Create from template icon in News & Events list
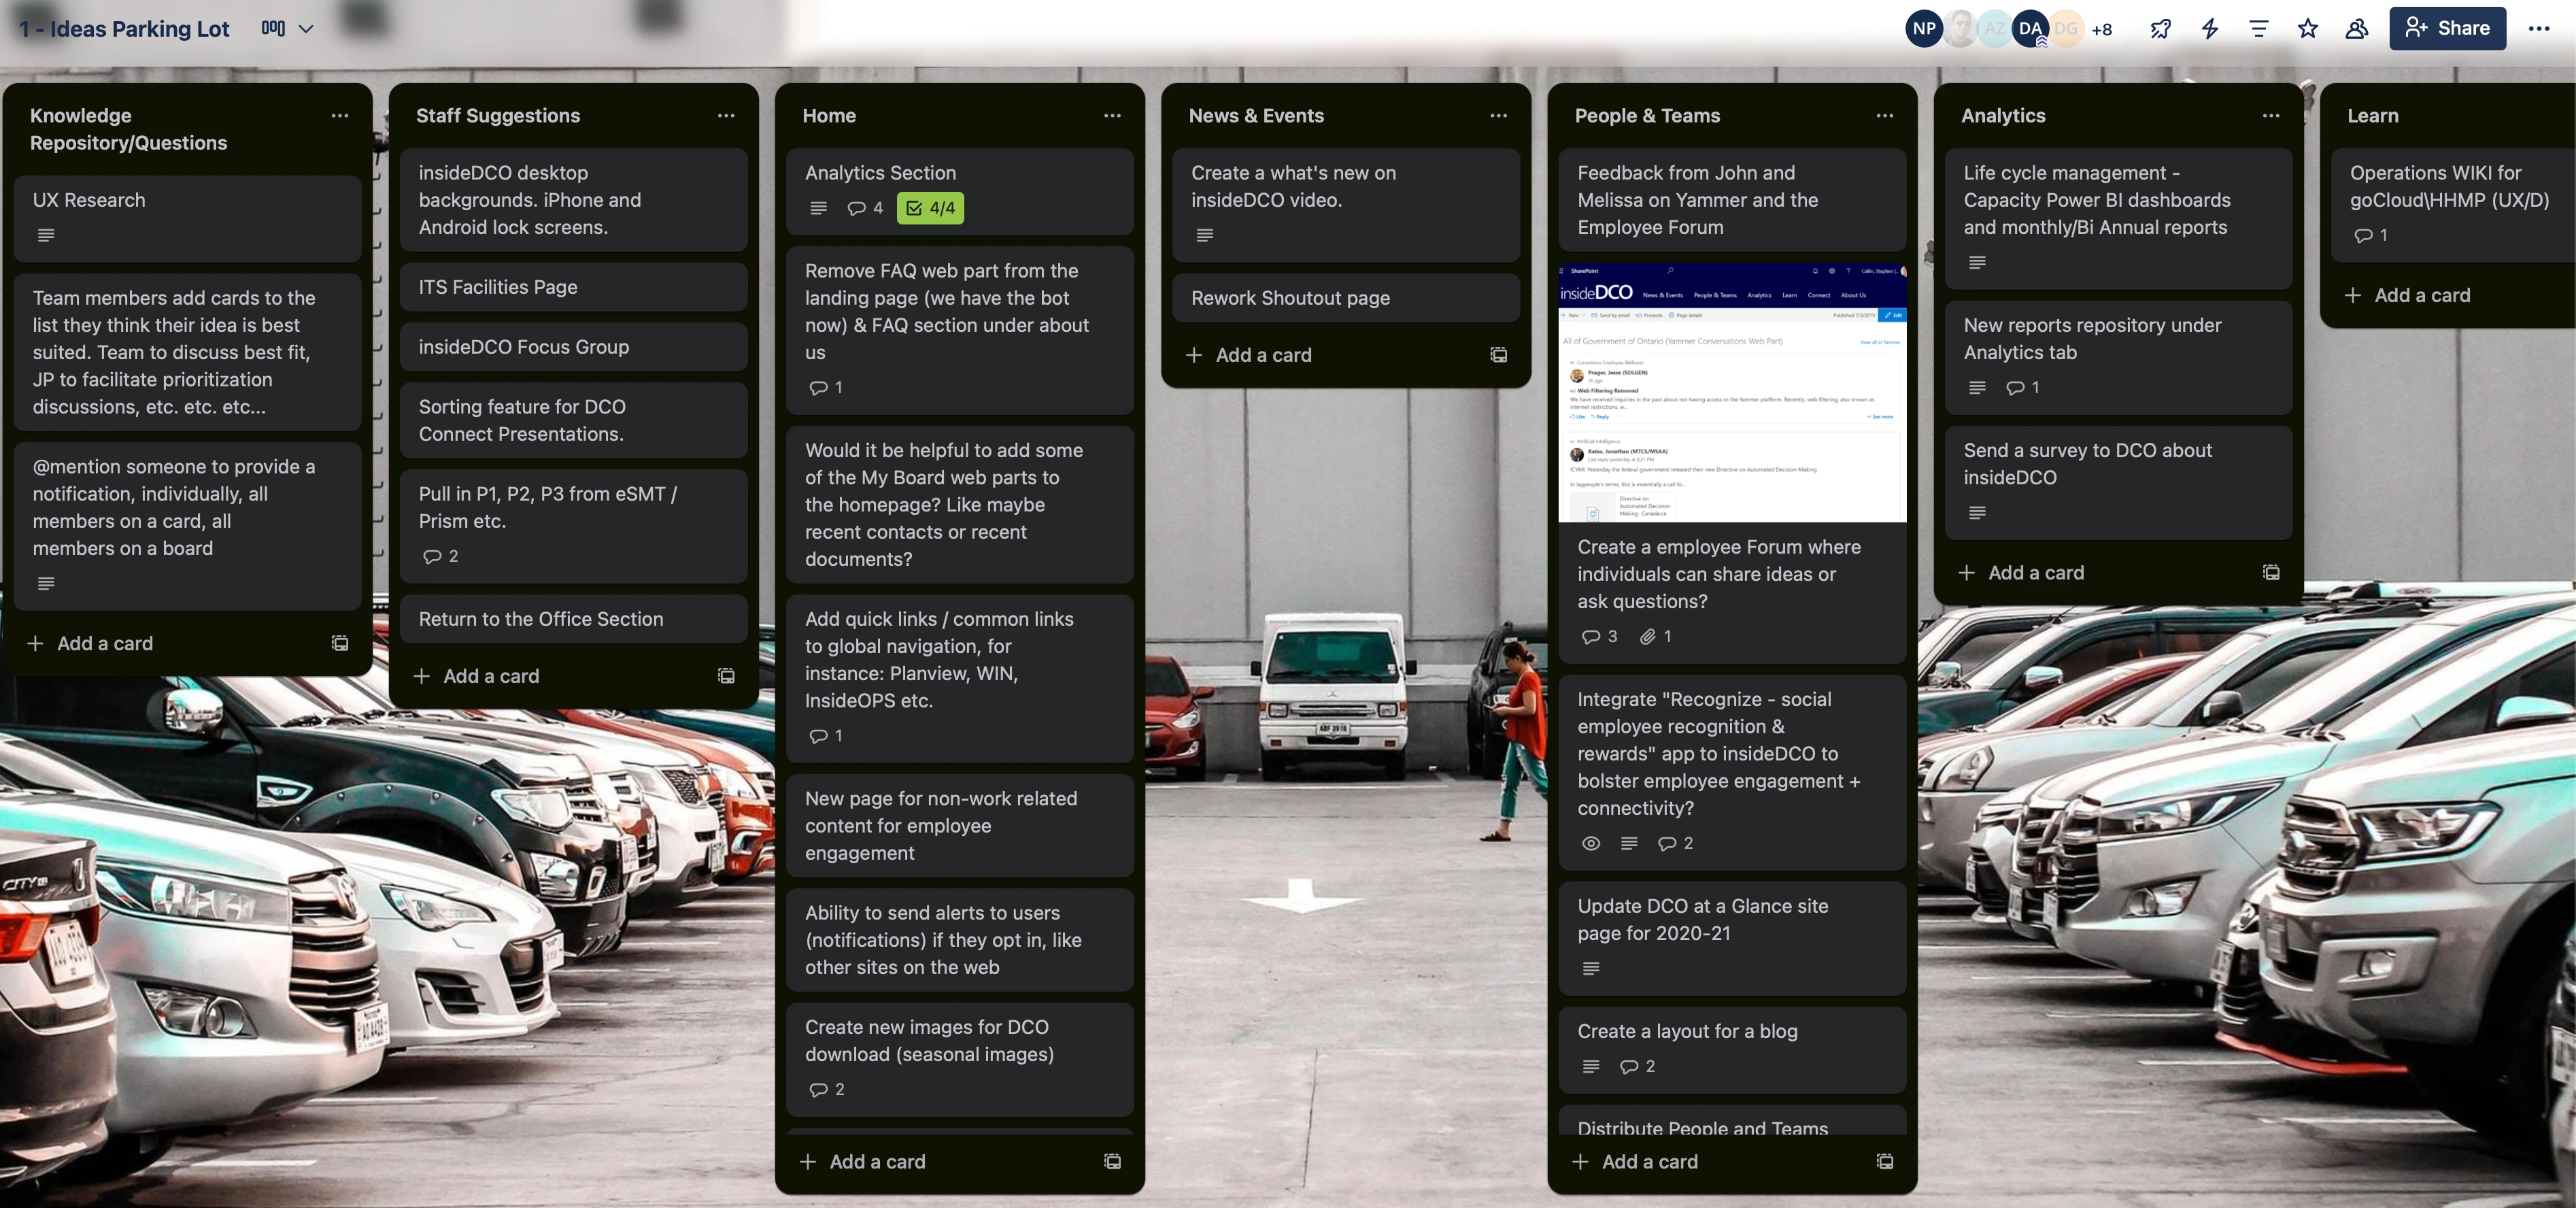This screenshot has height=1208, width=2576. click(x=1498, y=355)
